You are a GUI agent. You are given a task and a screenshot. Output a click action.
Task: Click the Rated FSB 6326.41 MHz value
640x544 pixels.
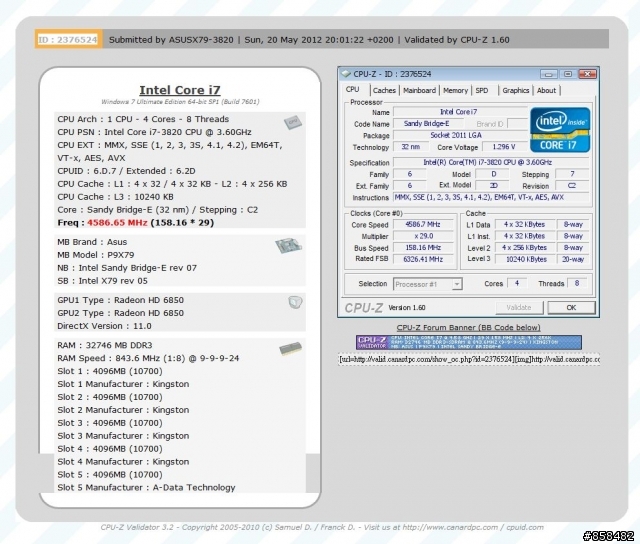(x=423, y=259)
